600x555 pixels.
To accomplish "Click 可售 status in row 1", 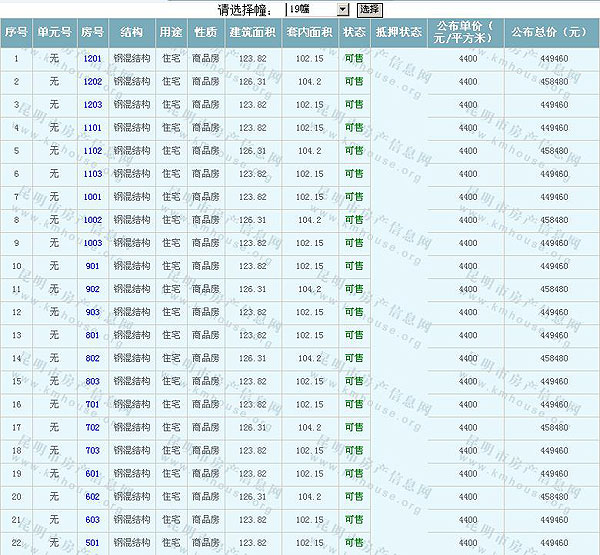I will [354, 59].
